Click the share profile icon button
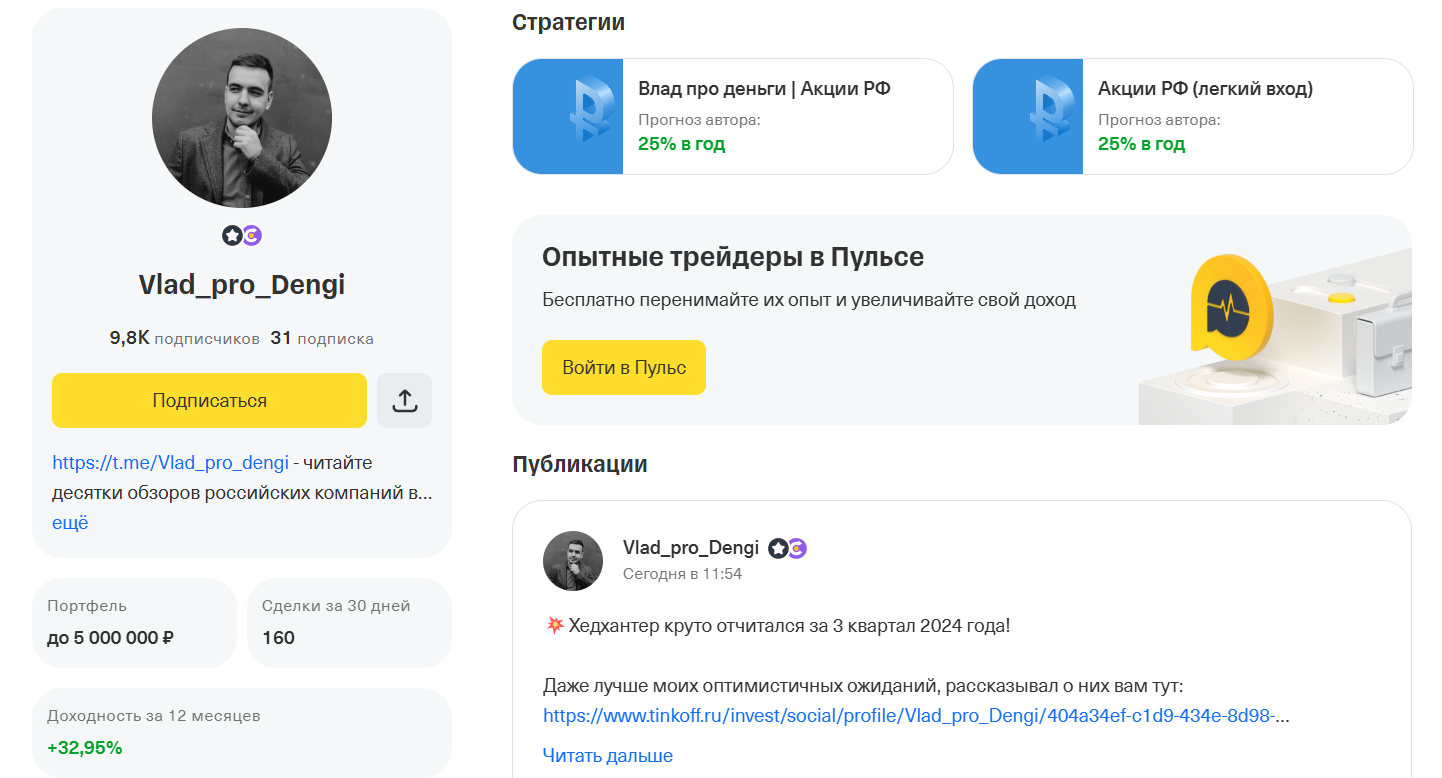Image resolution: width=1442 pixels, height=778 pixels. click(x=404, y=400)
